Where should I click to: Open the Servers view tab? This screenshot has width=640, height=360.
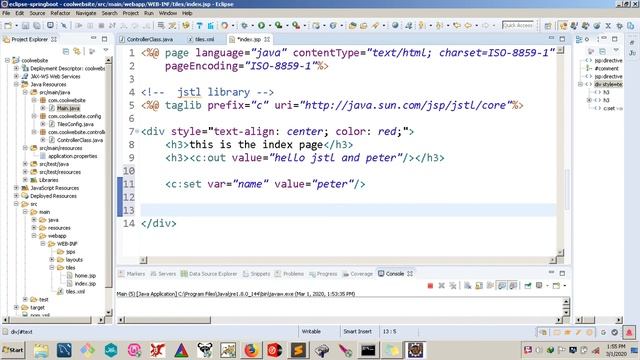[x=163, y=274]
